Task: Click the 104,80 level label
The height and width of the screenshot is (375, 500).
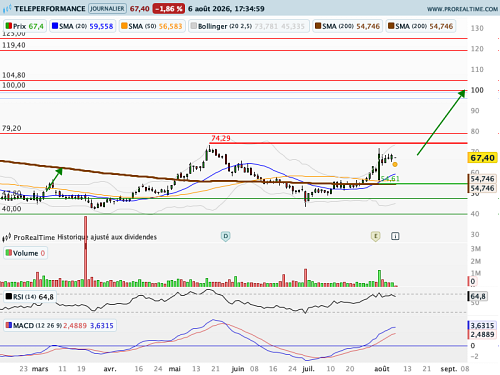Action: [14, 75]
